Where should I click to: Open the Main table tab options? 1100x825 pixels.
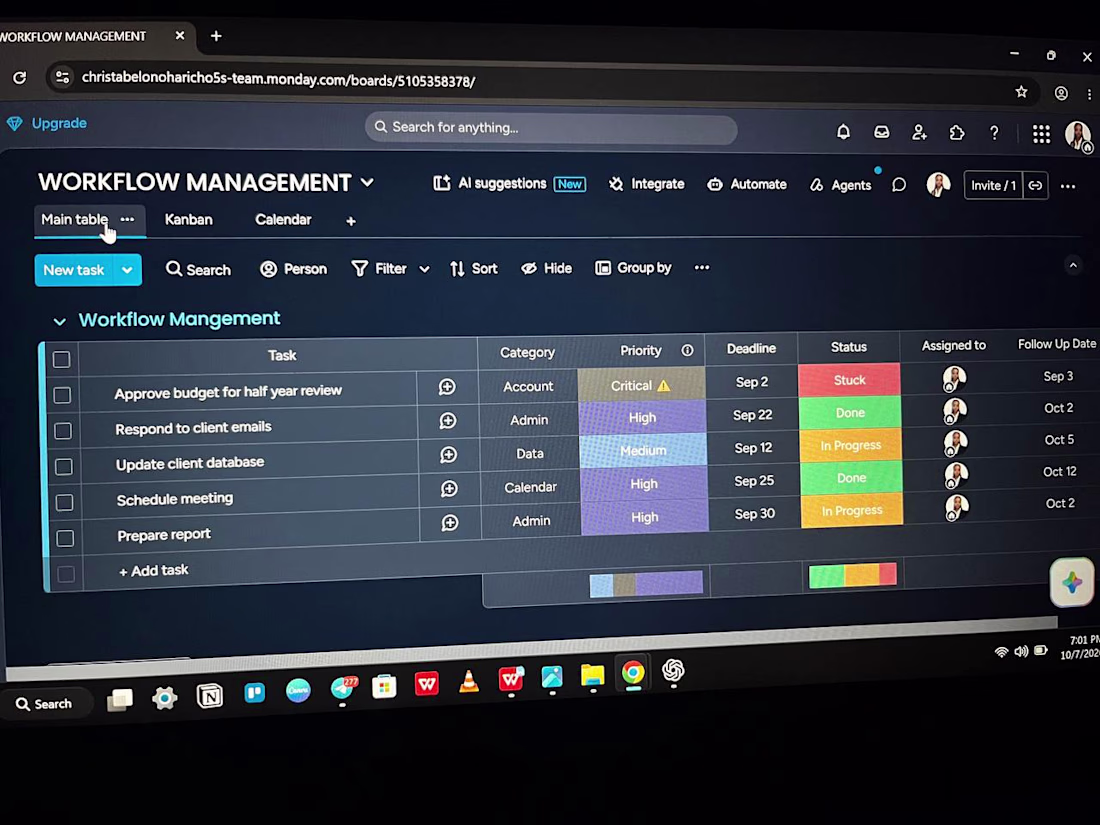click(127, 220)
